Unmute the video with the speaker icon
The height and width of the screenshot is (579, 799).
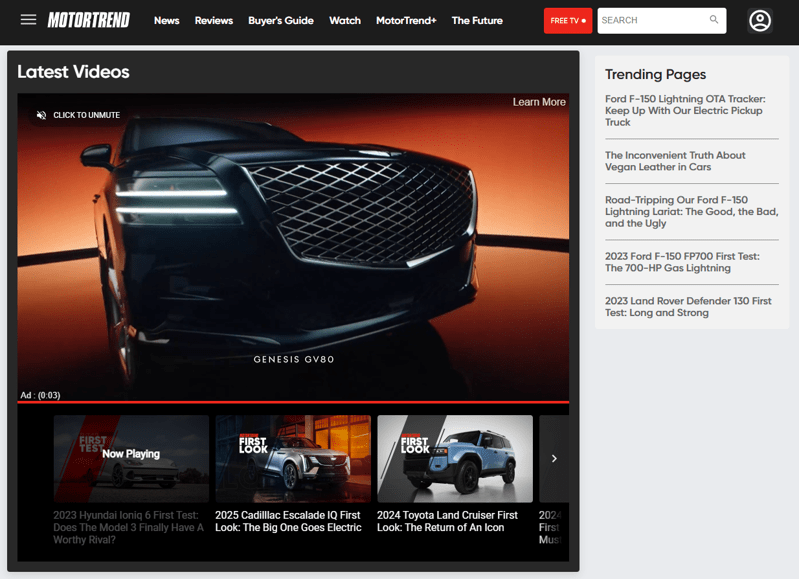point(41,115)
